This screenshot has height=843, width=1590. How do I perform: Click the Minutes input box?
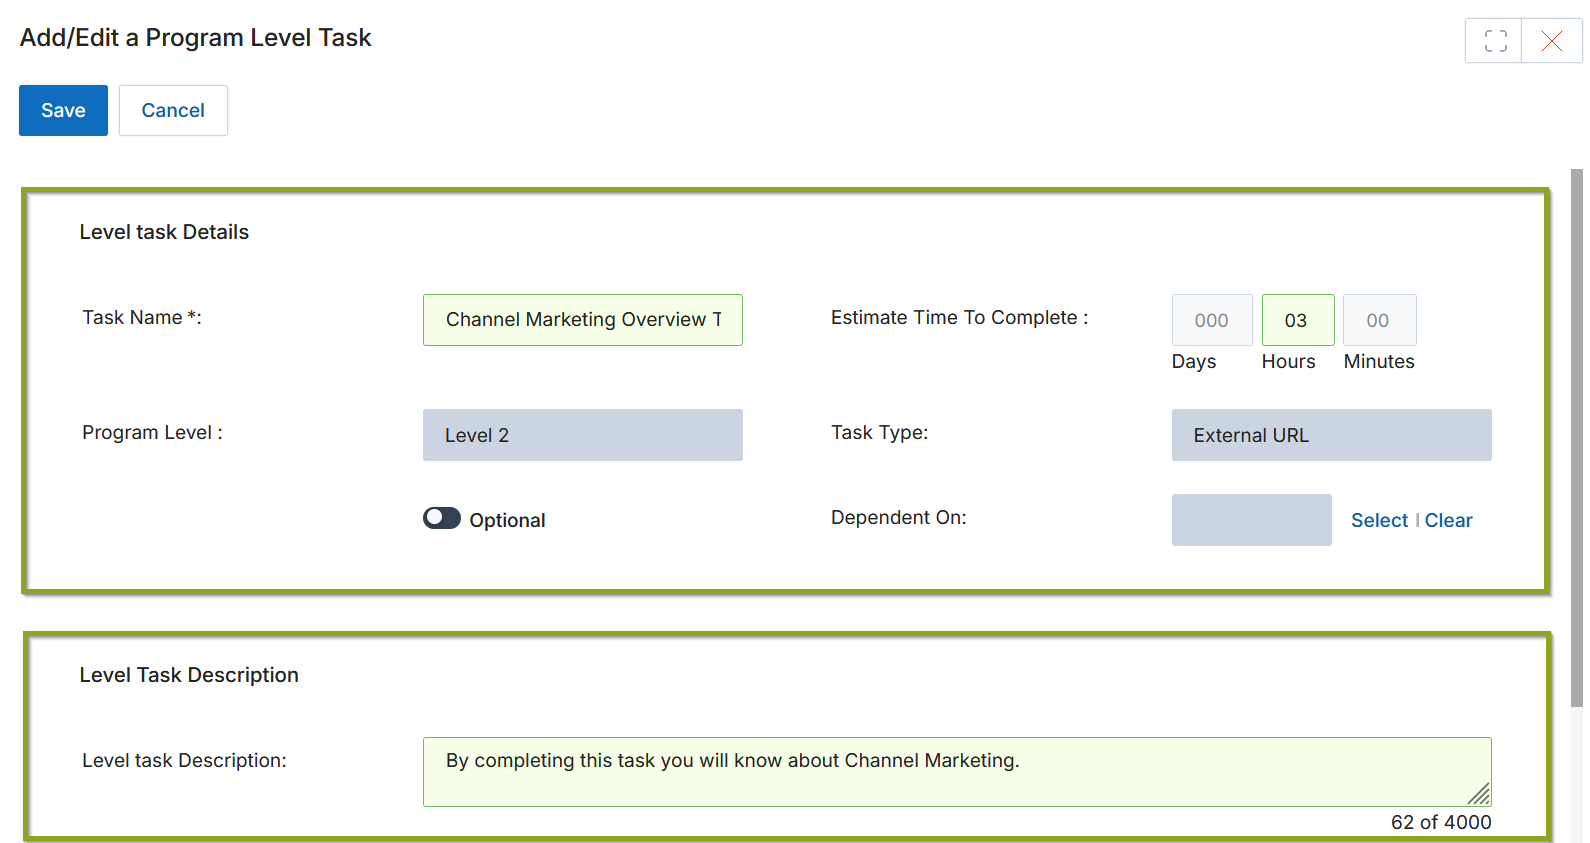[1379, 320]
